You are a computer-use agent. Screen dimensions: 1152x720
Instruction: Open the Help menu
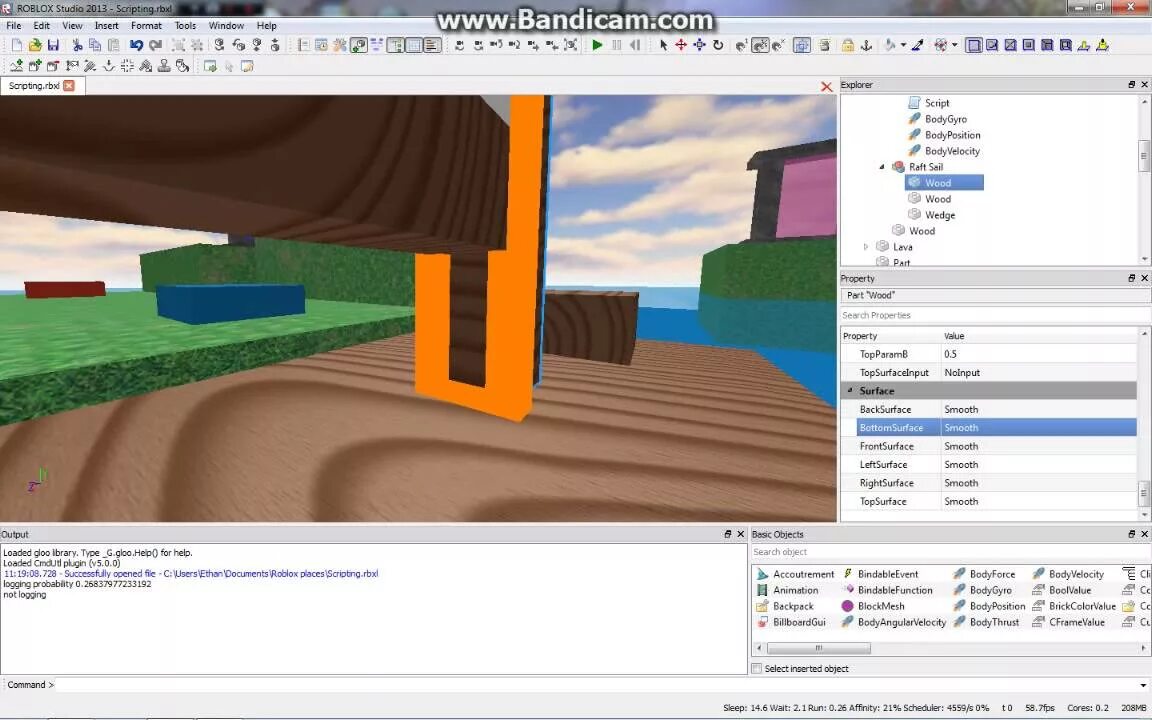point(267,25)
